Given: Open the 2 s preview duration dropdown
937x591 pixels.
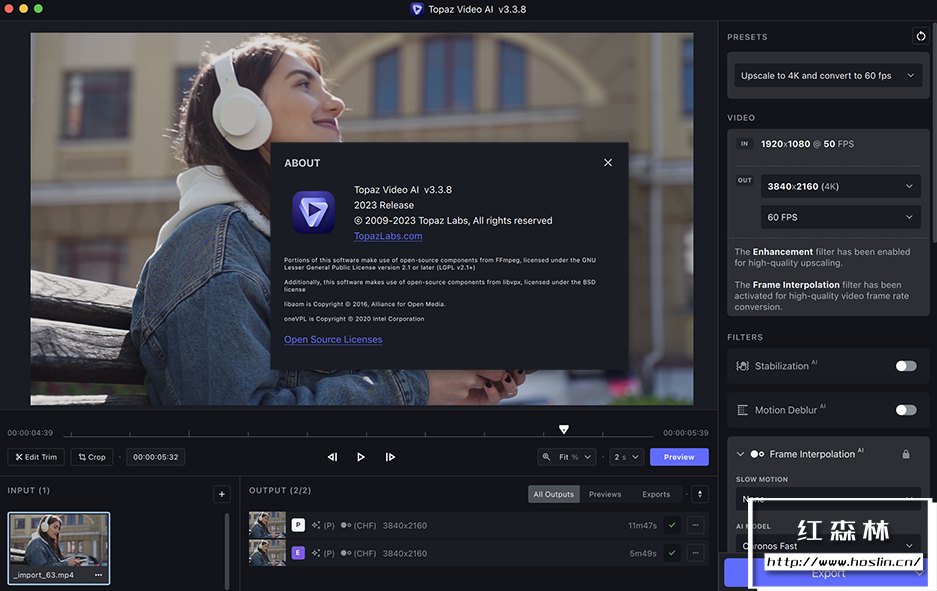Looking at the screenshot, I should [x=626, y=457].
